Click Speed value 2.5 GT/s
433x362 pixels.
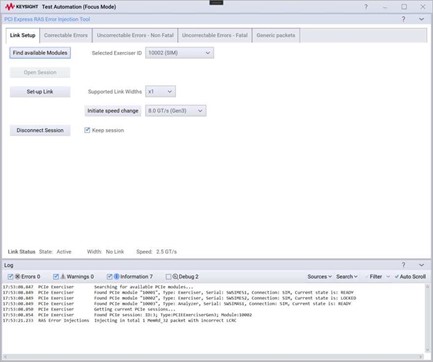pos(166,252)
